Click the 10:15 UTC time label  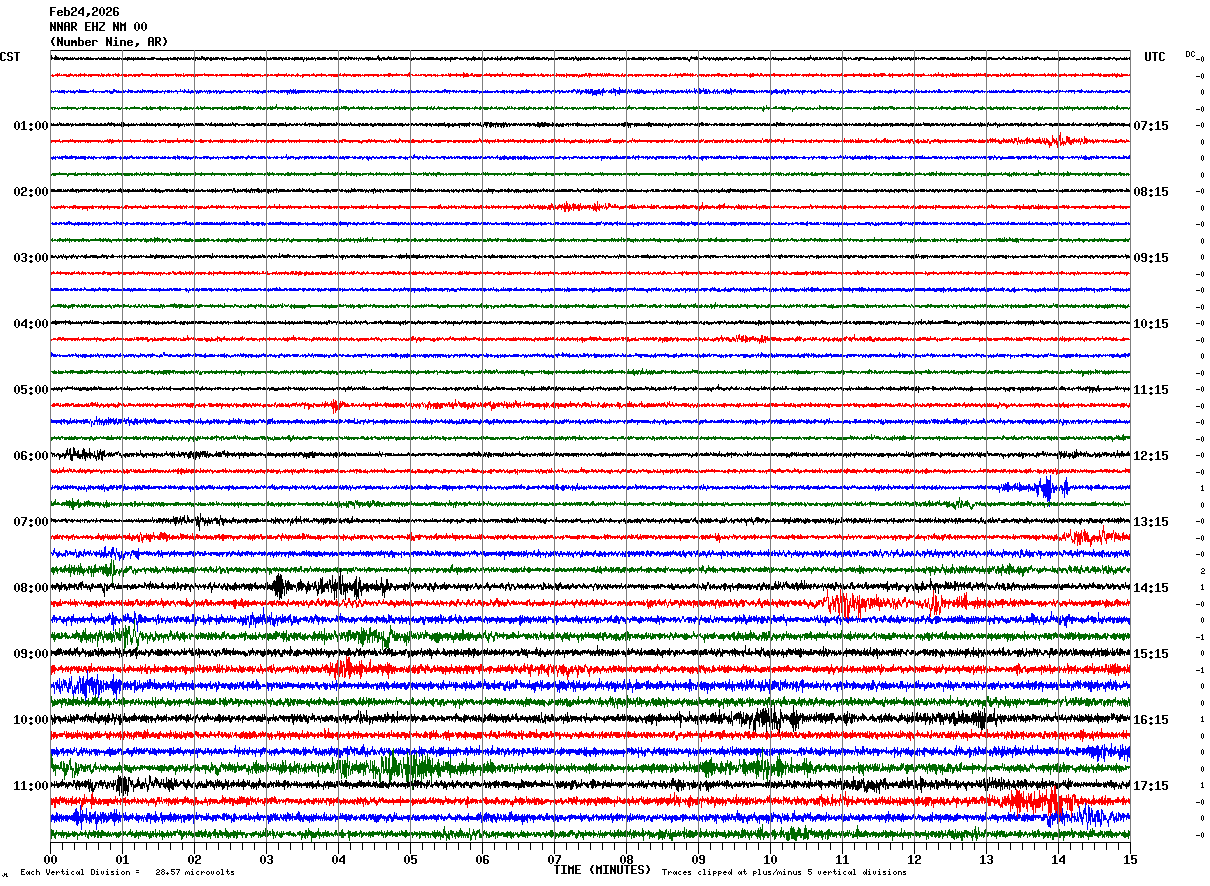pos(1151,324)
